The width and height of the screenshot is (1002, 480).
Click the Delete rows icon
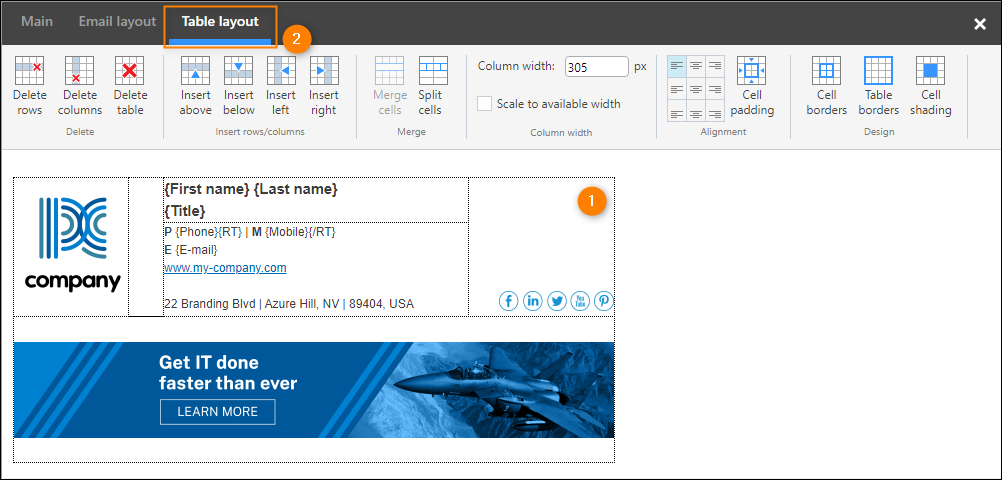pos(29,71)
